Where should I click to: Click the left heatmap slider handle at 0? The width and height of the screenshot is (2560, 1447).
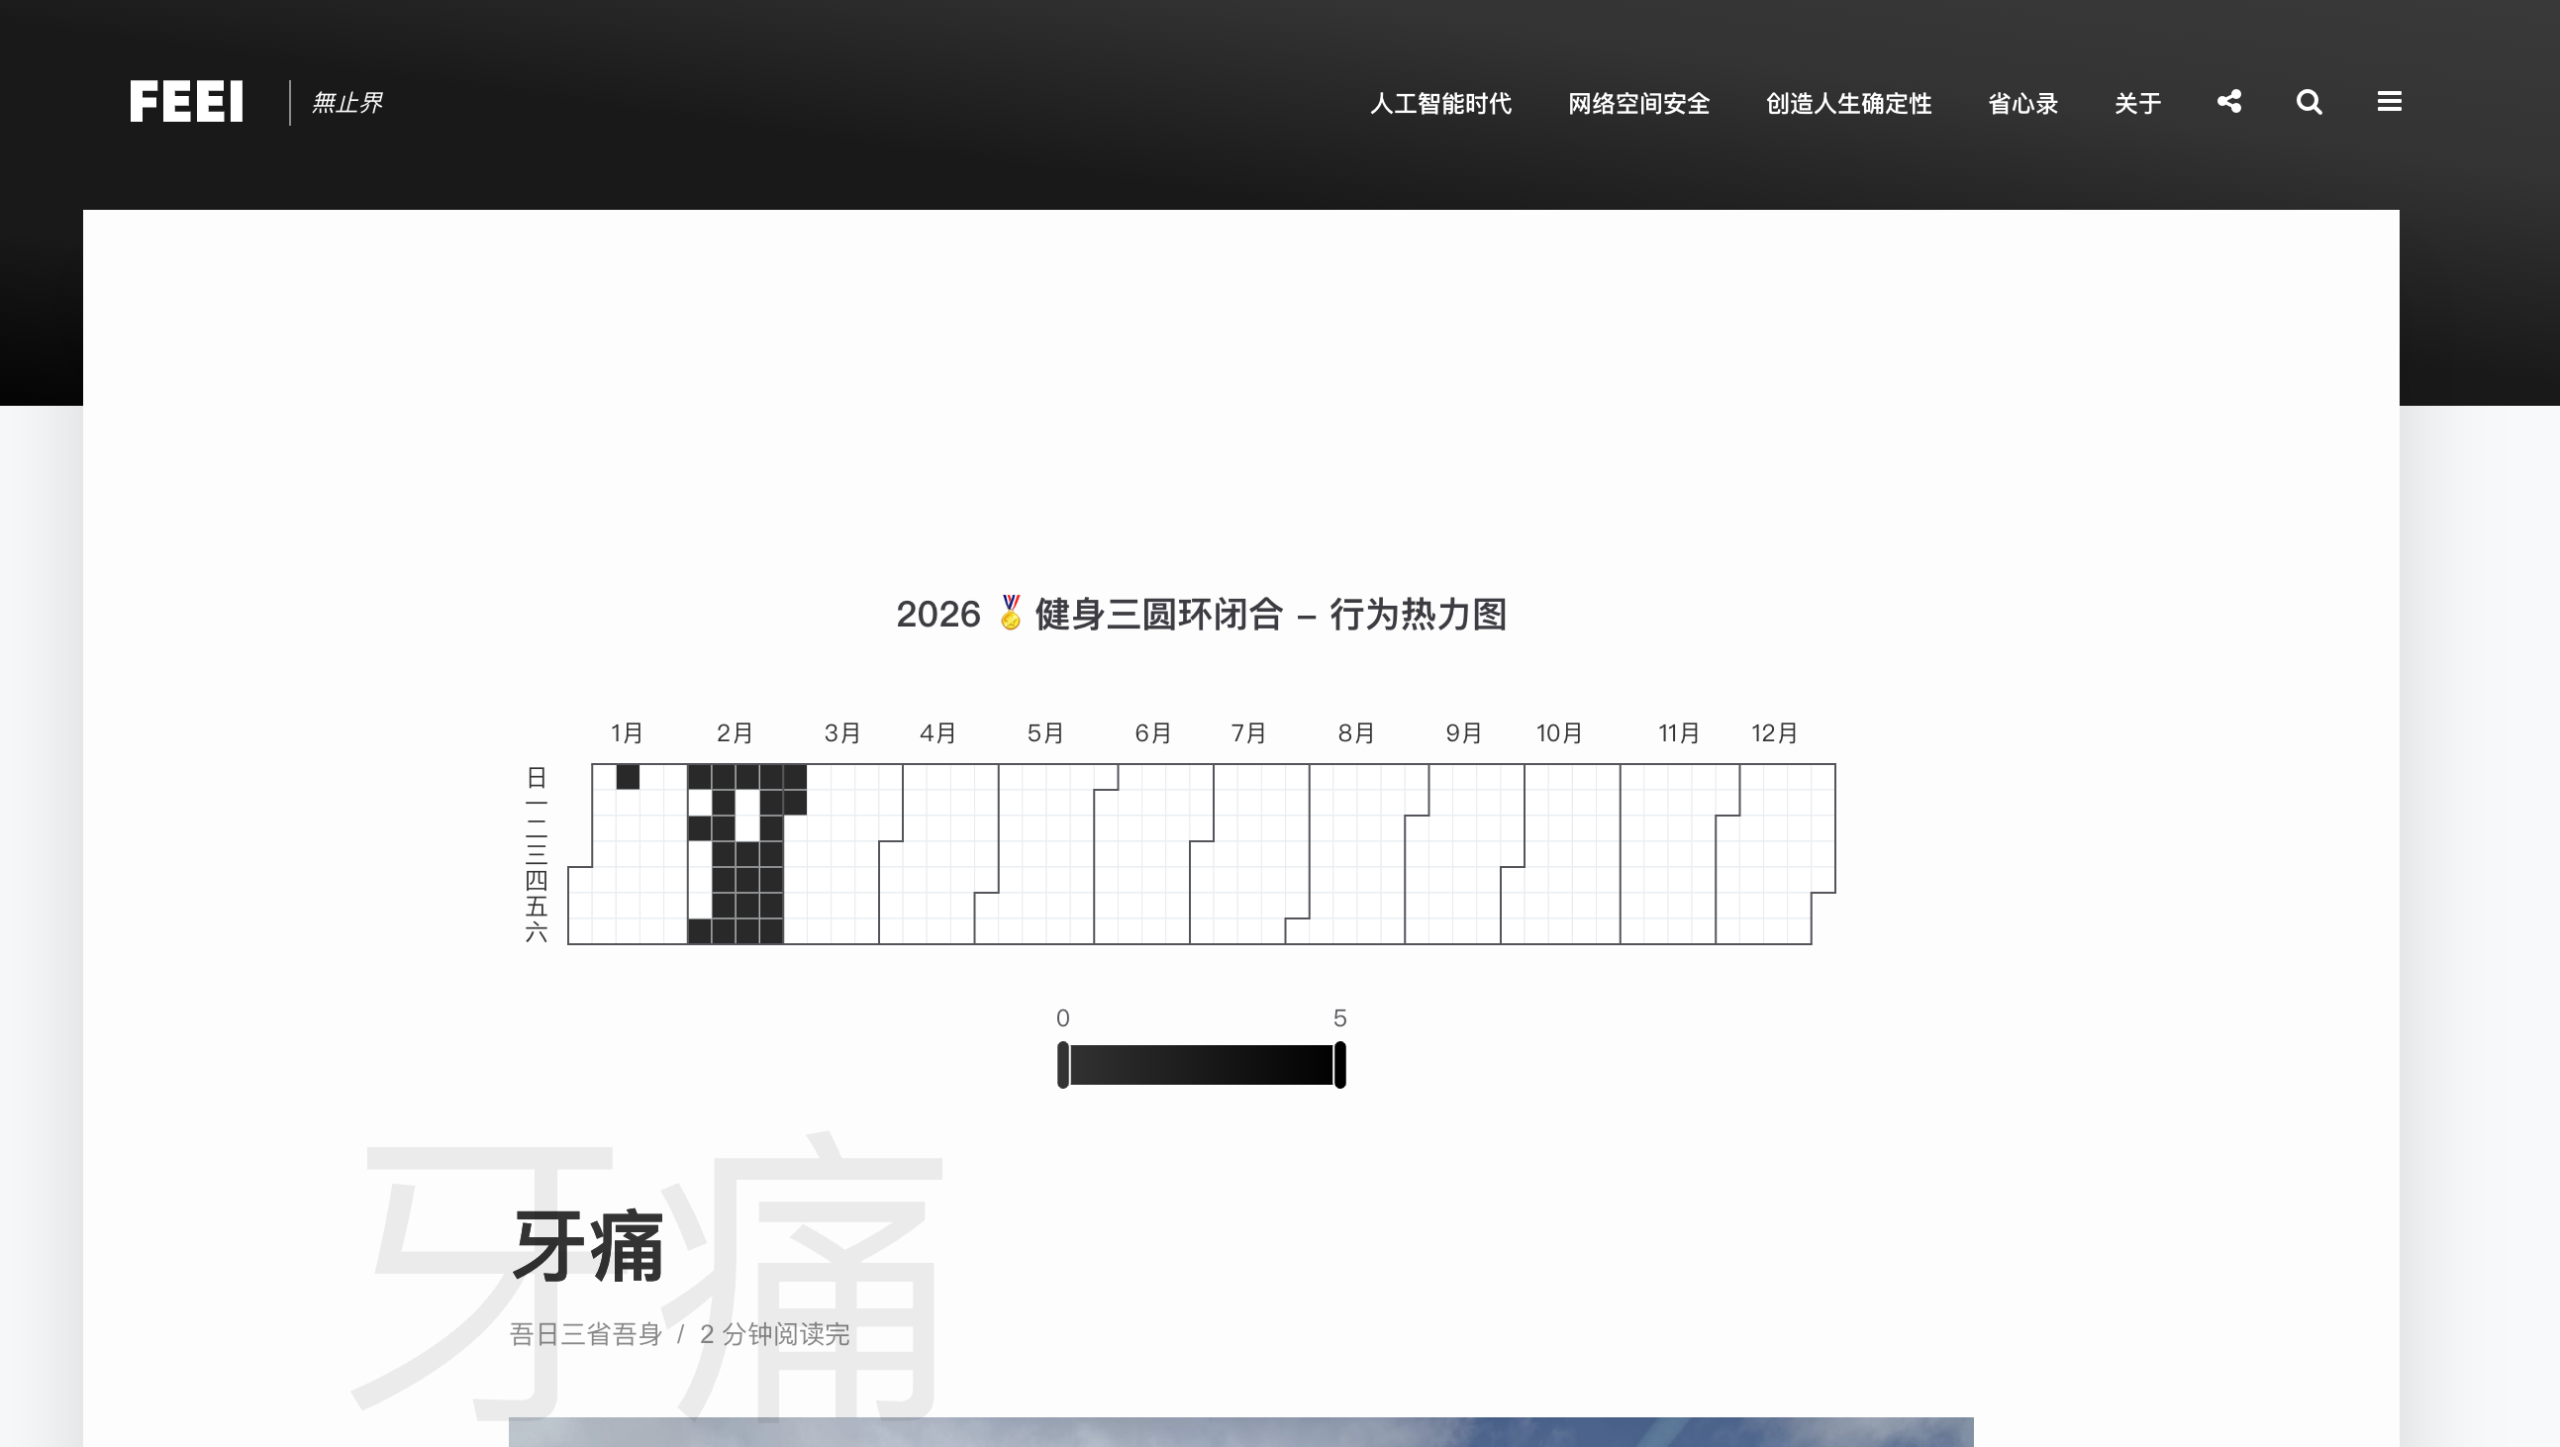(x=1063, y=1064)
